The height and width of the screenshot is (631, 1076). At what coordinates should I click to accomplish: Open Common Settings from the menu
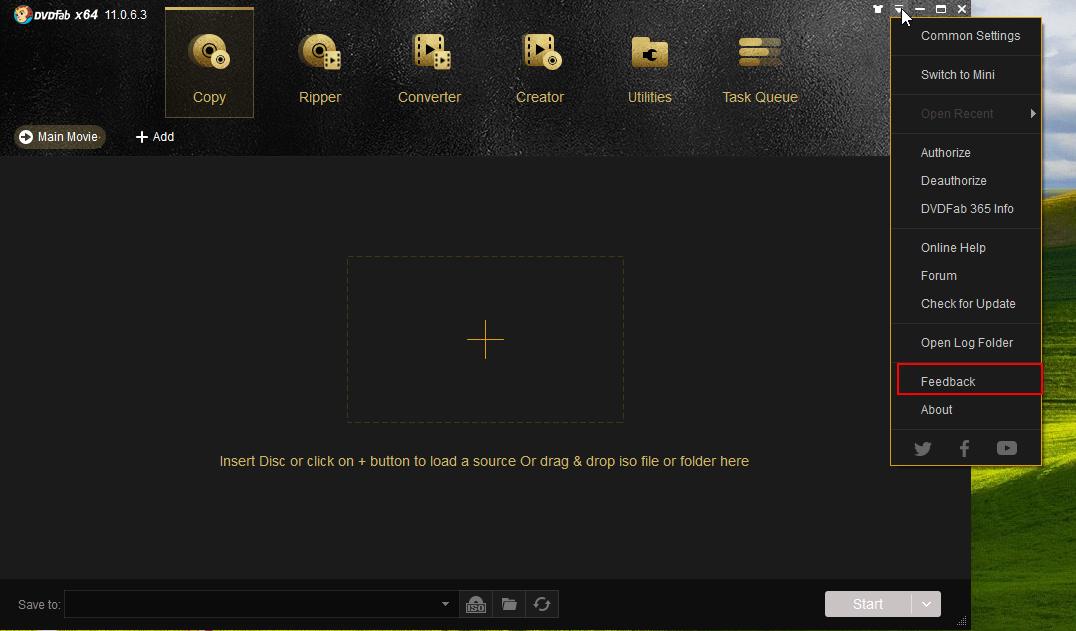point(970,36)
